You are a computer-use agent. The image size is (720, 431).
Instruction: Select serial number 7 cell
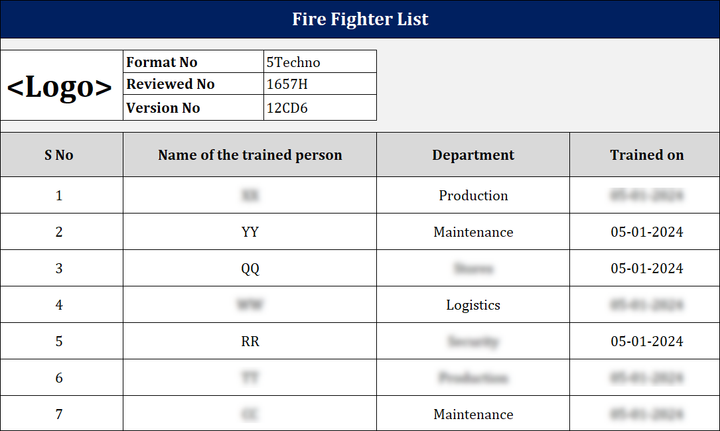point(59,414)
